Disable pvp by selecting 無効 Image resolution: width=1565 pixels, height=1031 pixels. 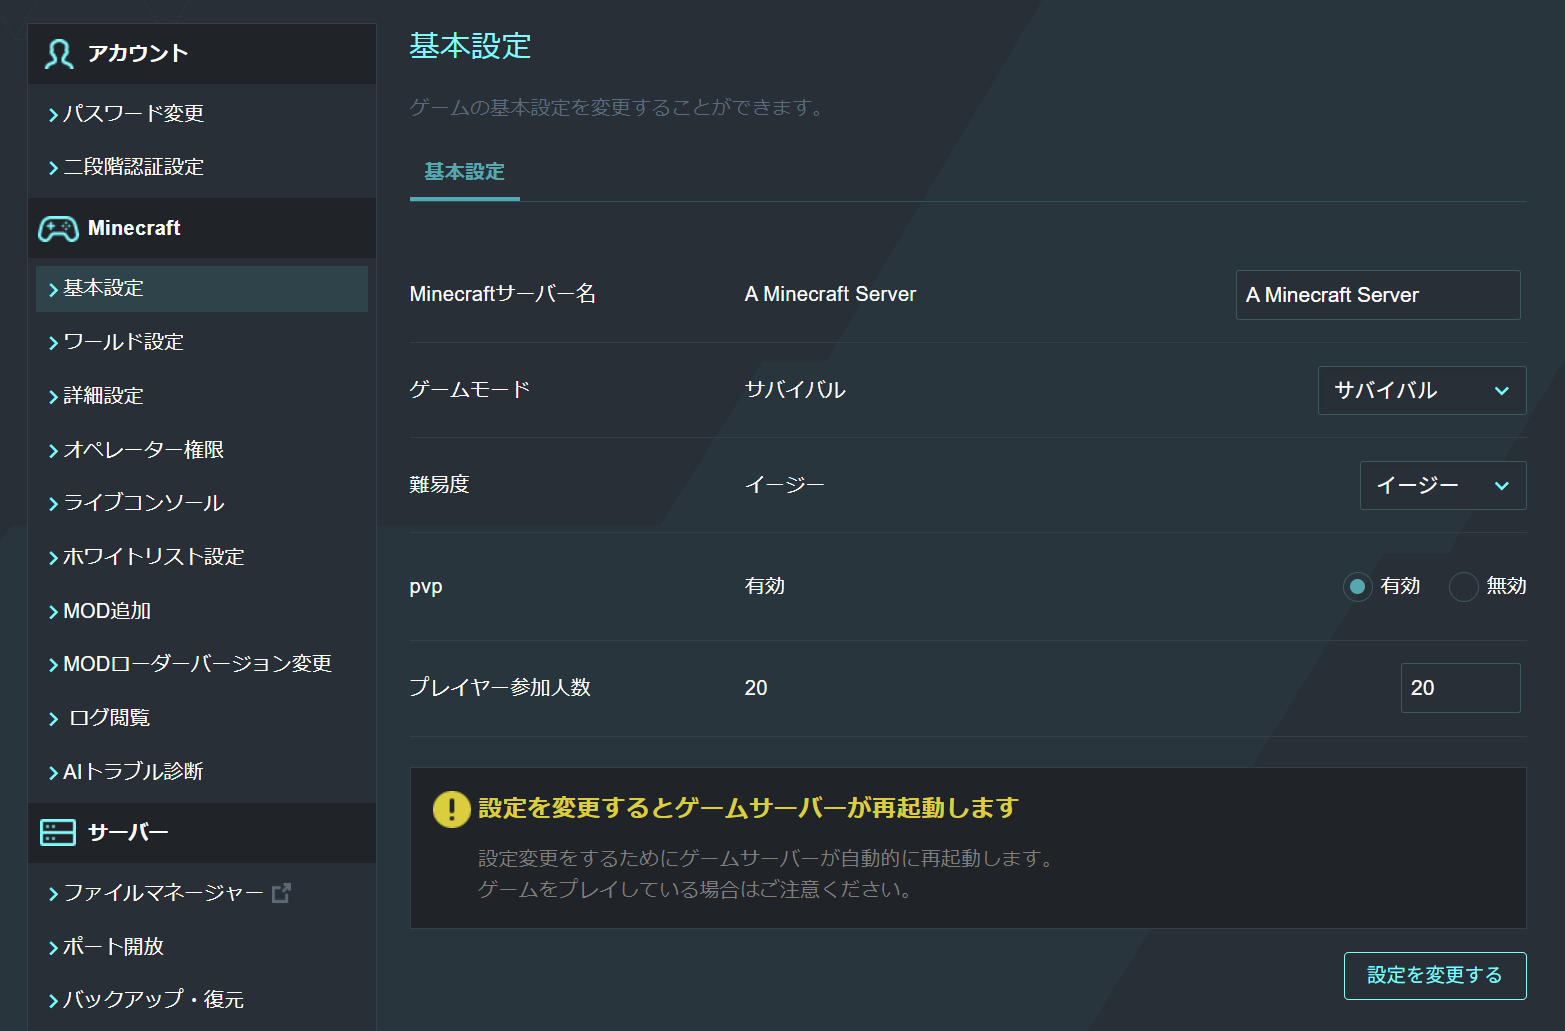[x=1464, y=587]
